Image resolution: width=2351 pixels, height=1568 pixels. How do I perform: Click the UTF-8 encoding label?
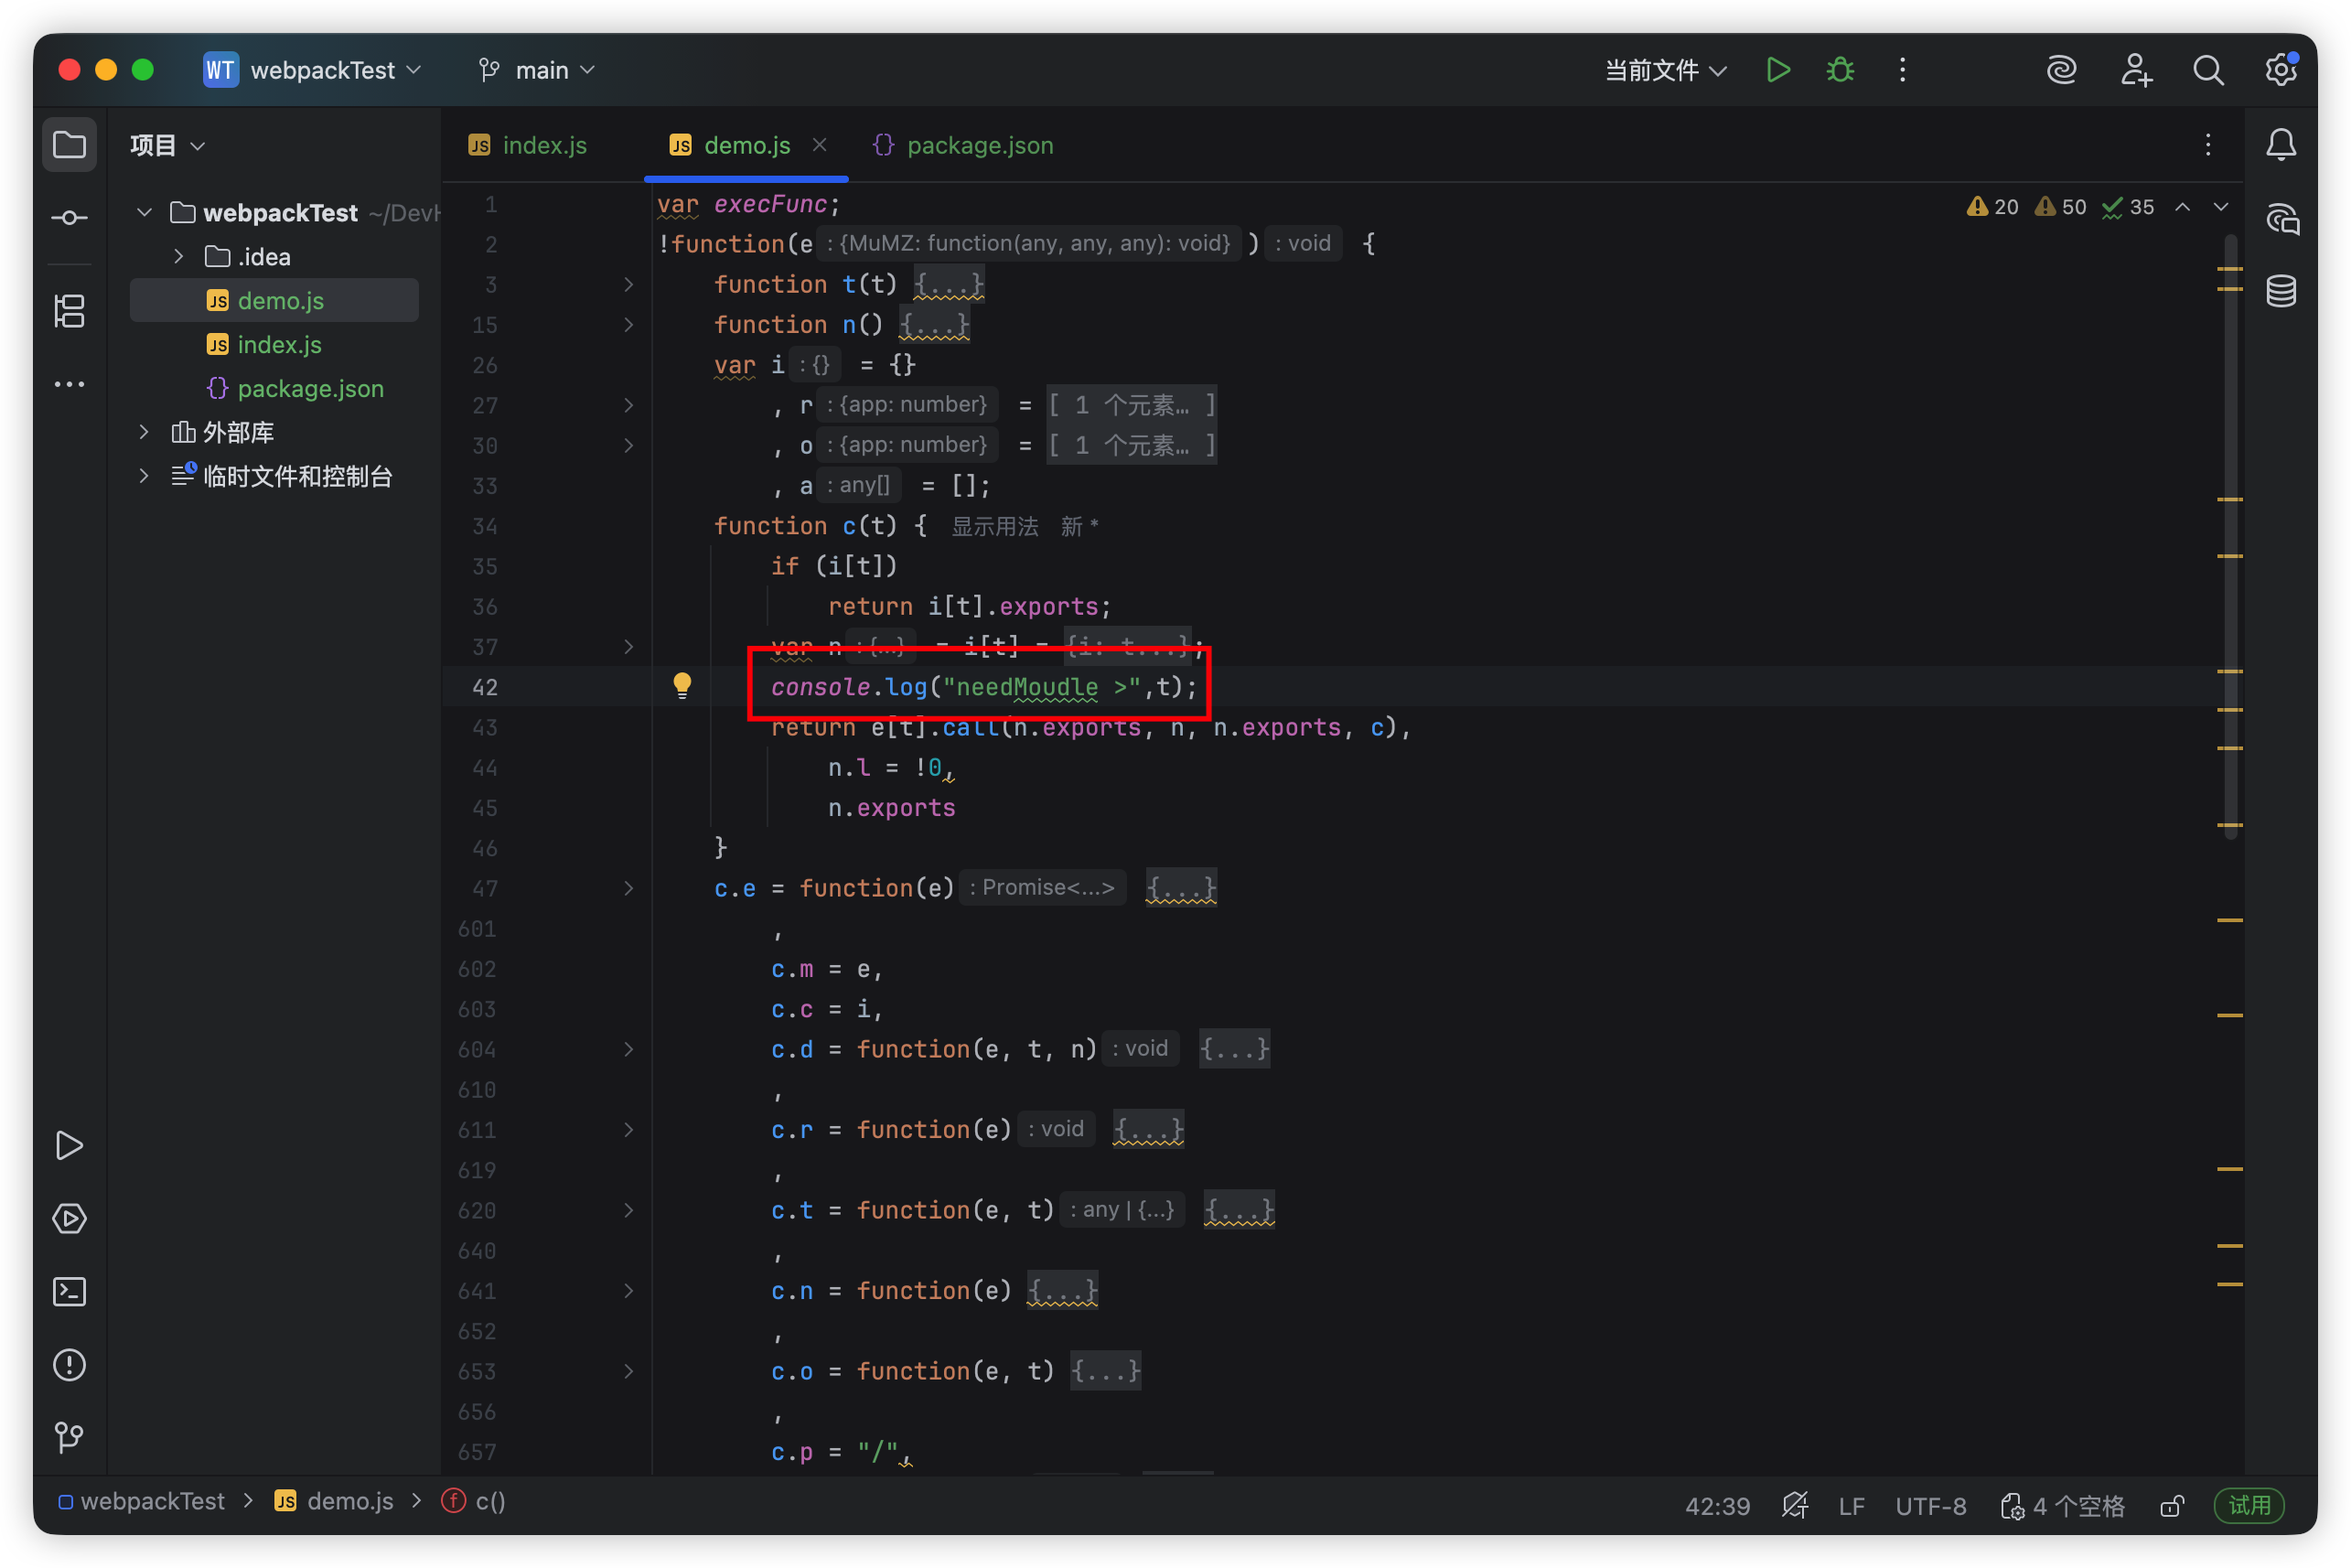[x=1930, y=1506]
